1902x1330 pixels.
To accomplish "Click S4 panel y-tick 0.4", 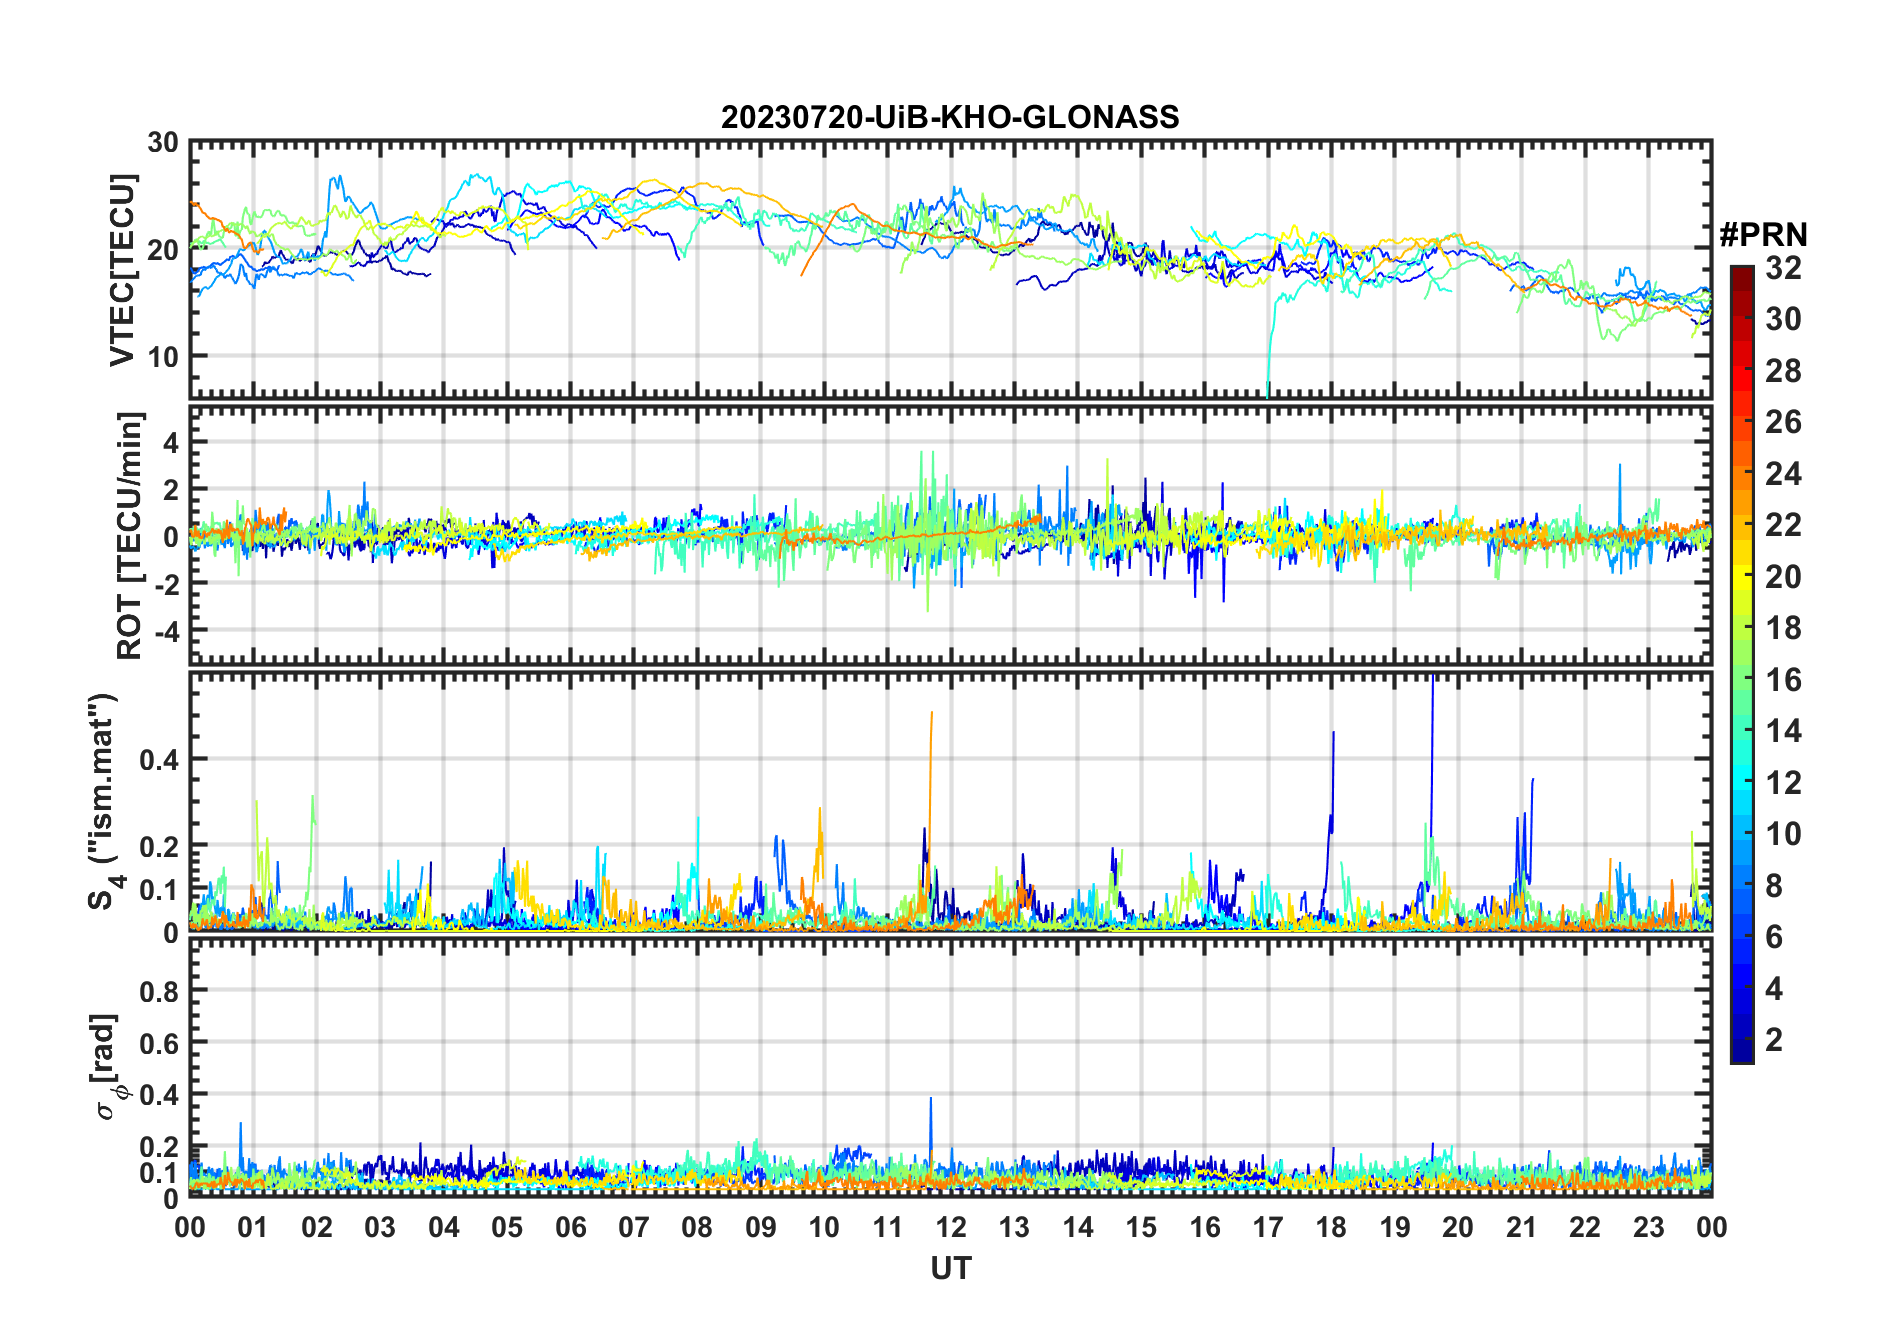I will [x=160, y=760].
